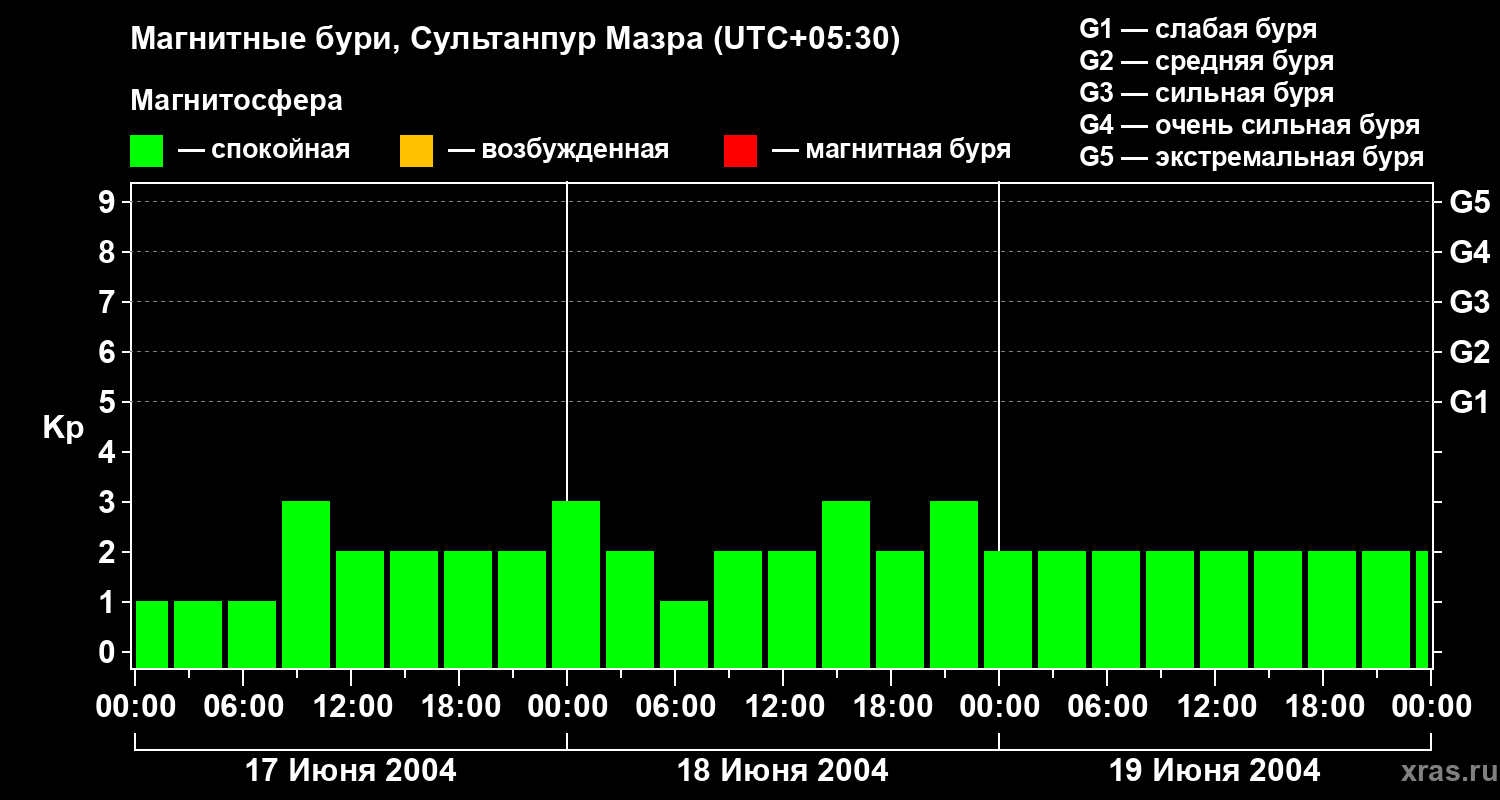The height and width of the screenshot is (800, 1500).
Task: Click the '12:00' time label under 17 Июня
Action: pos(351,707)
